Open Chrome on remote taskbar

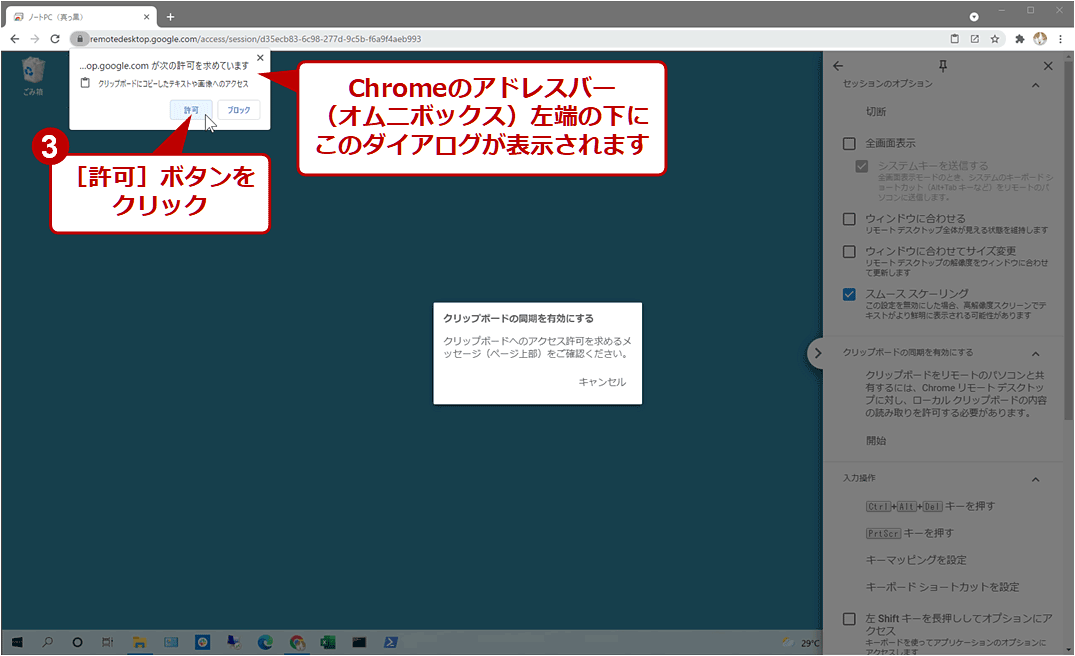coord(297,642)
